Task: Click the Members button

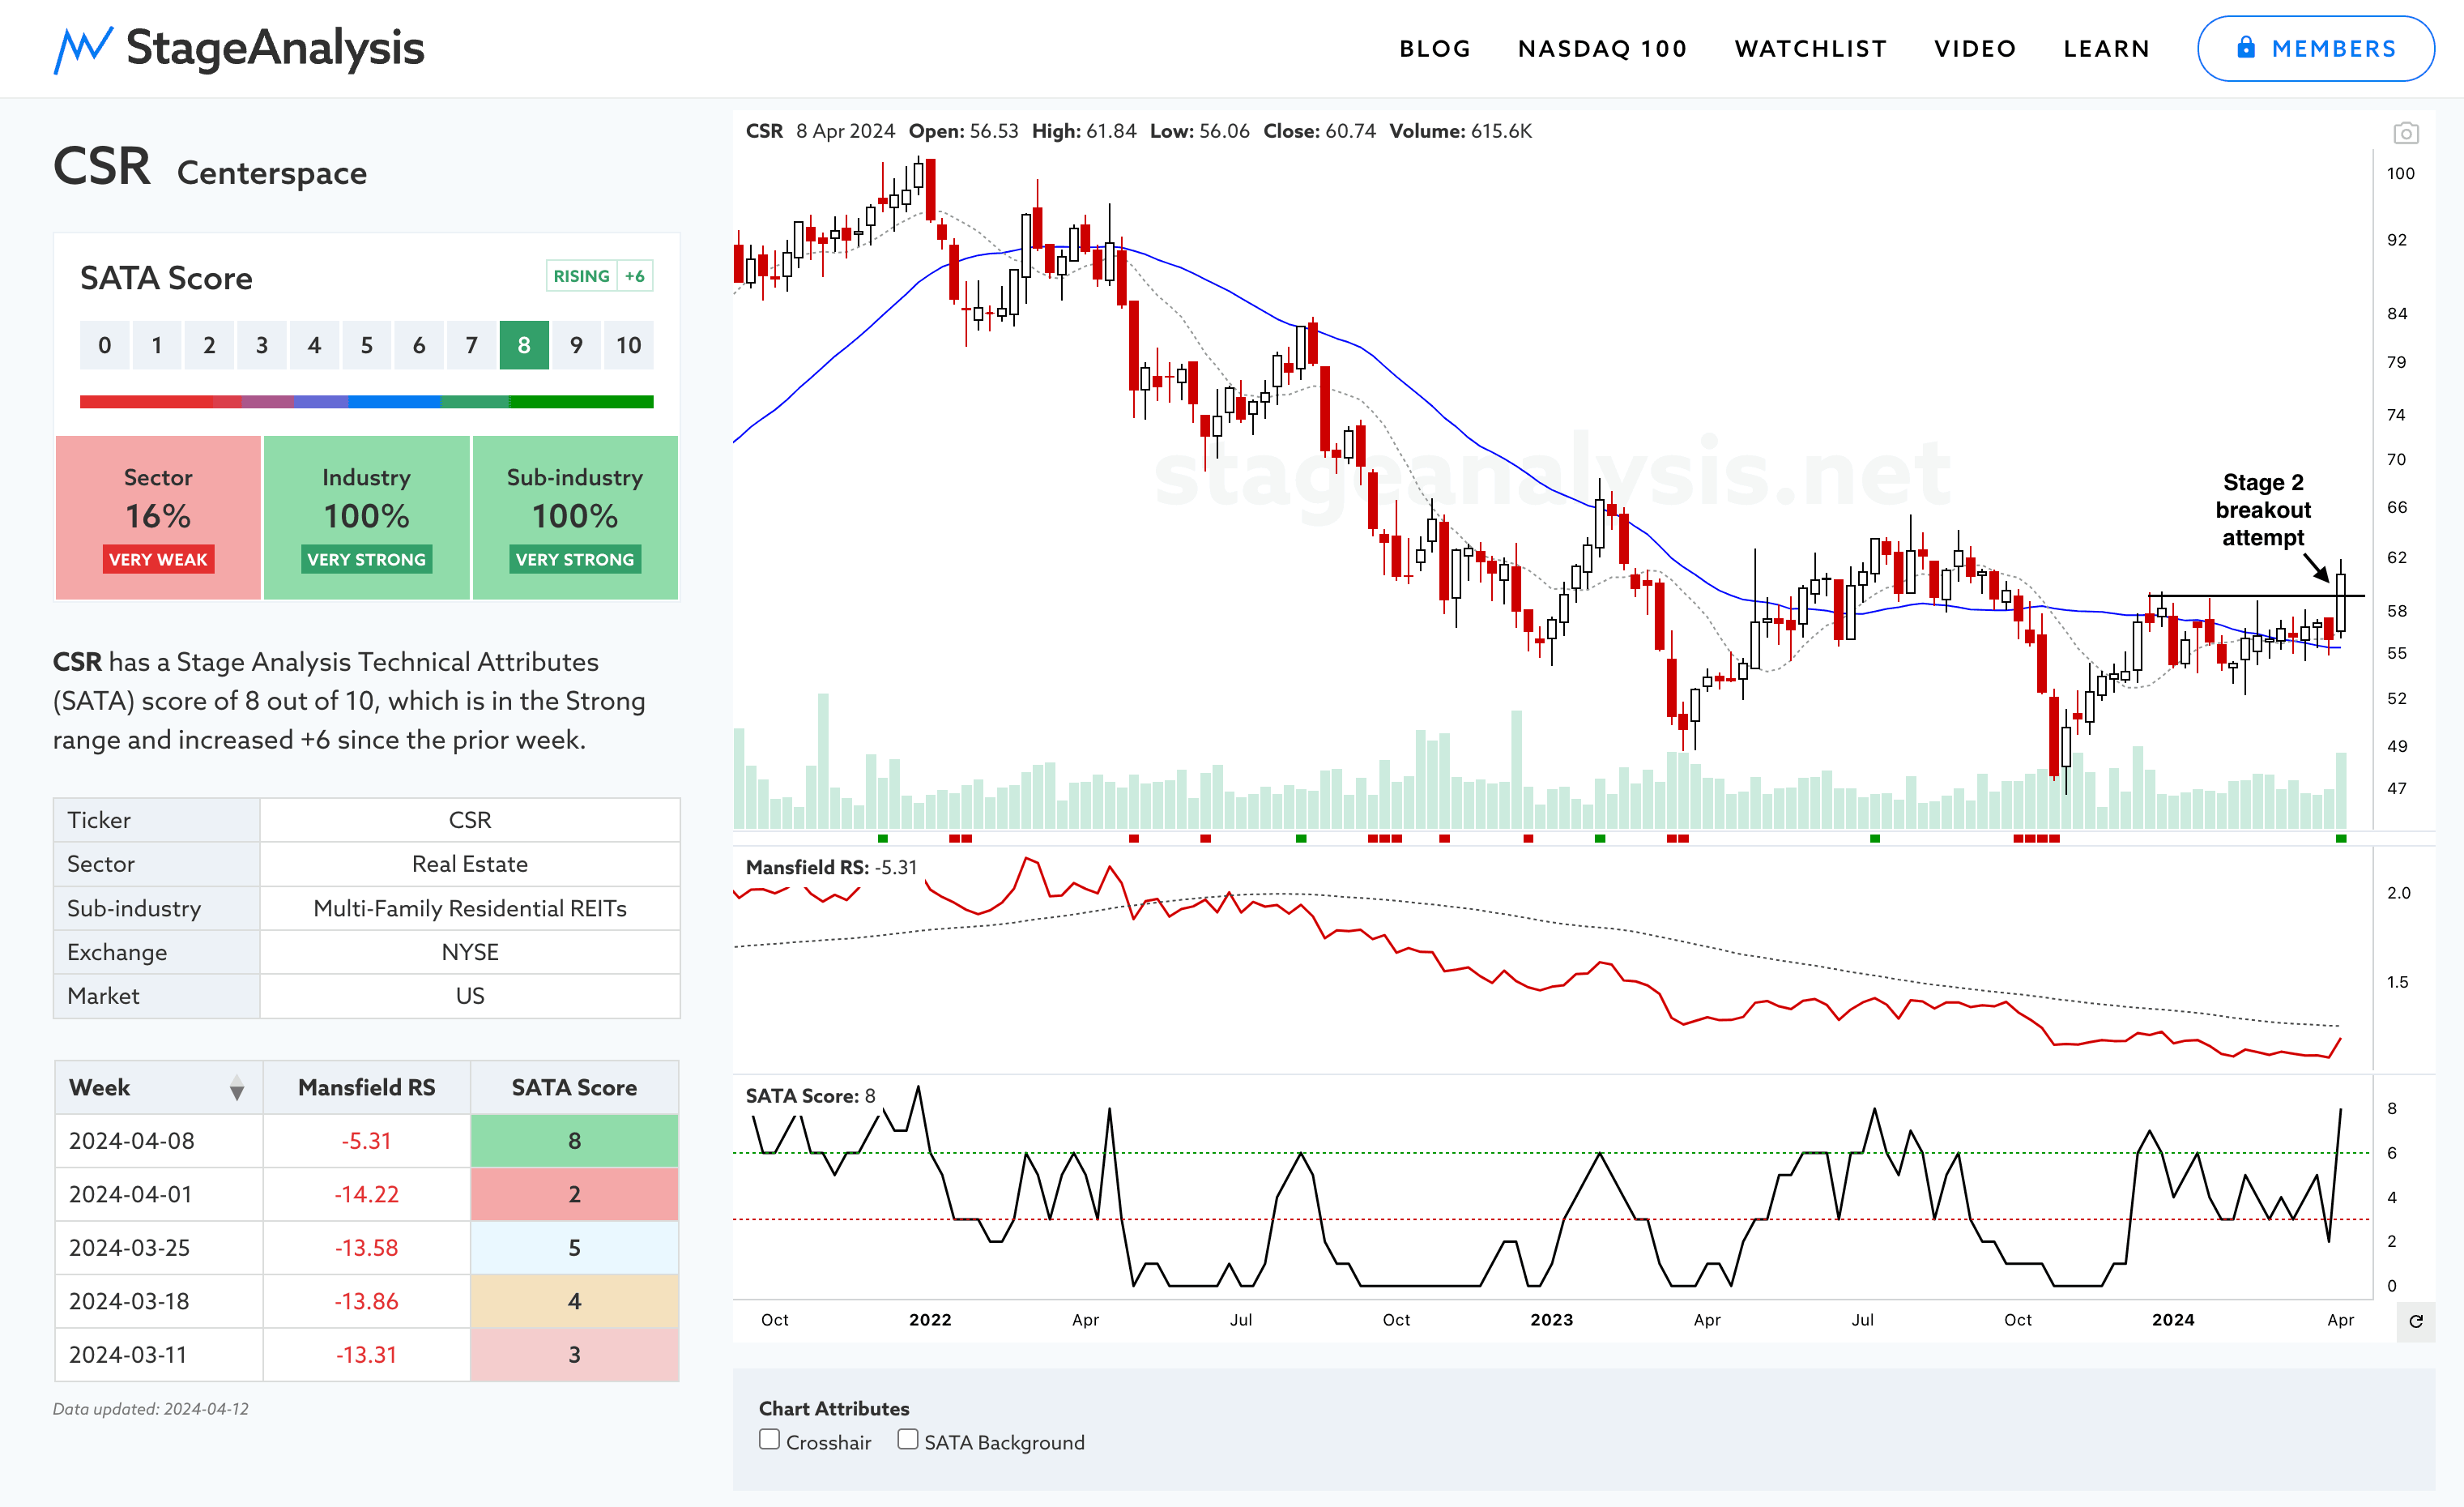Action: point(2315,48)
